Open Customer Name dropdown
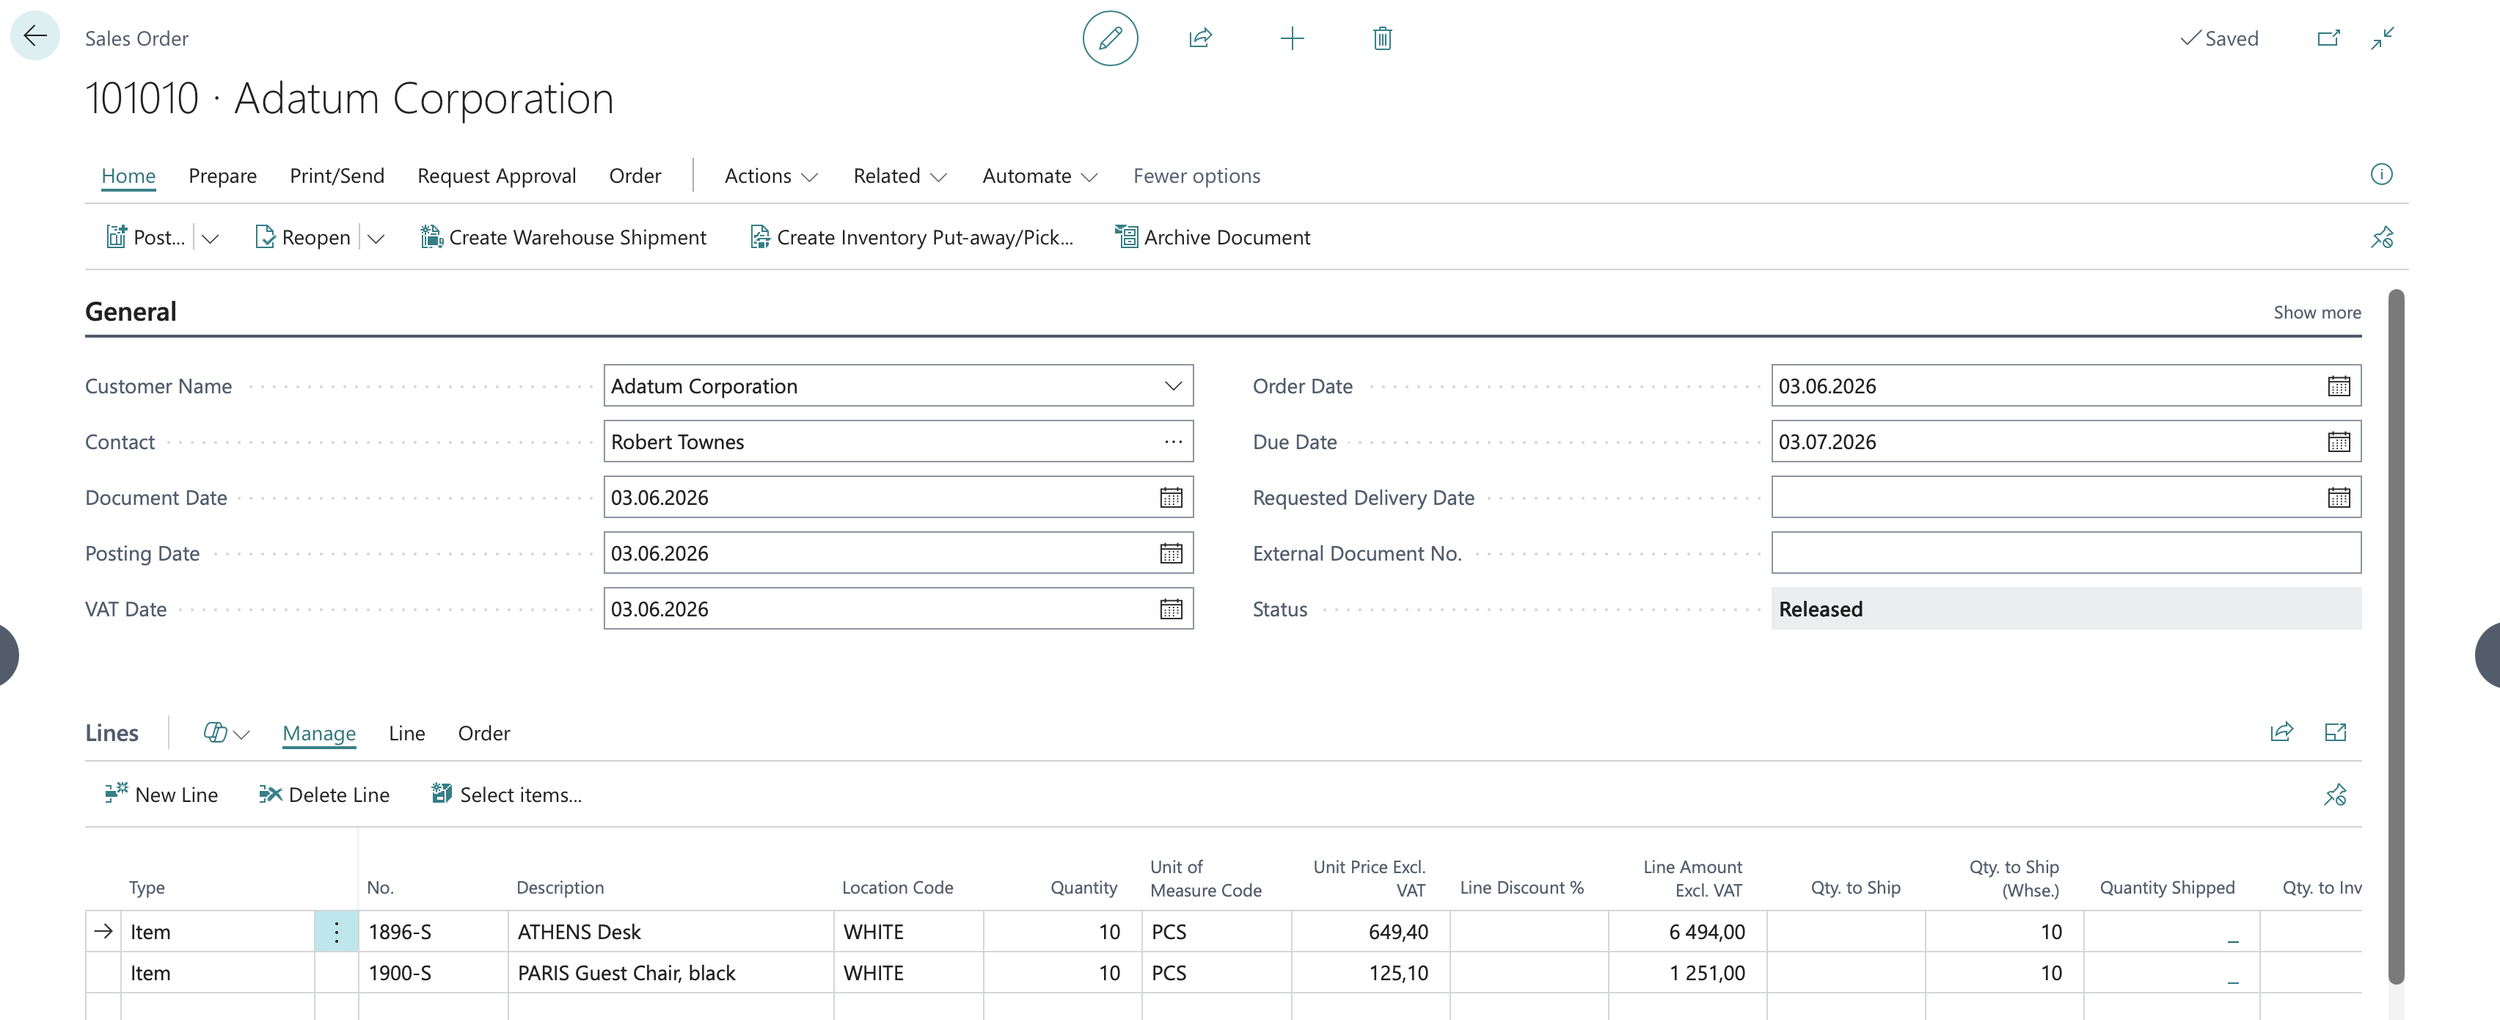Screen dimensions: 2500x1020 point(1173,386)
